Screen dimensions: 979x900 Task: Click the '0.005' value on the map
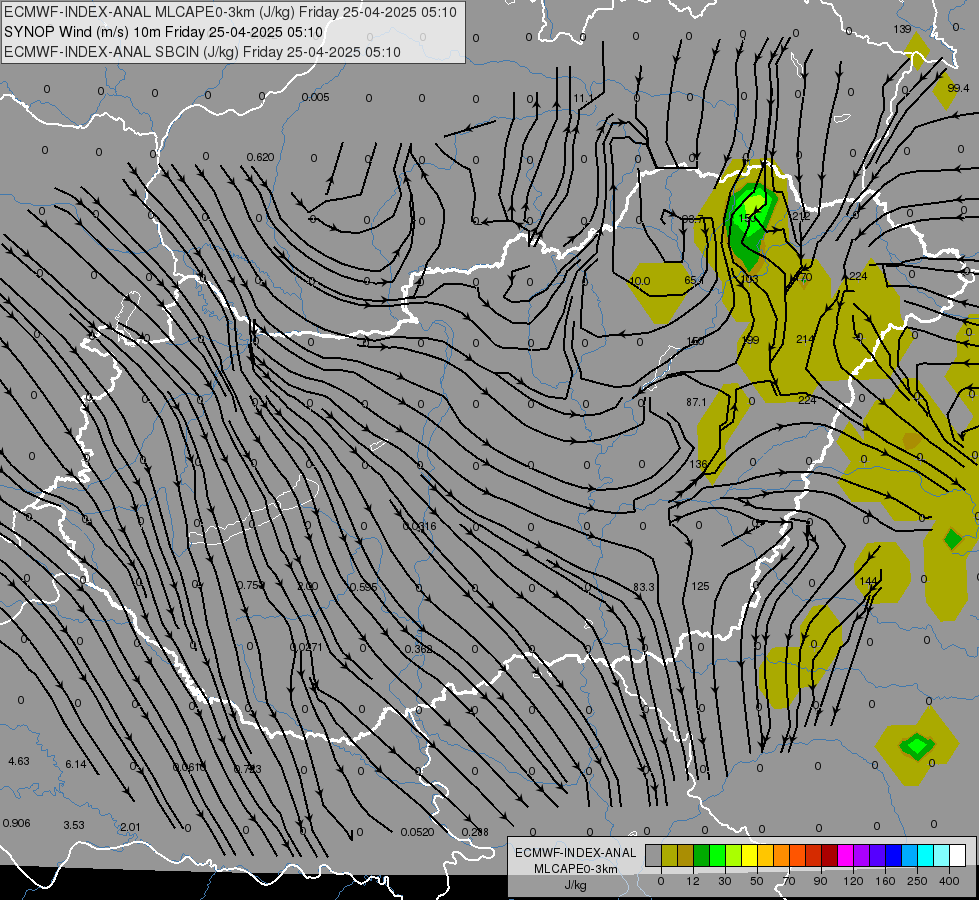click(315, 97)
